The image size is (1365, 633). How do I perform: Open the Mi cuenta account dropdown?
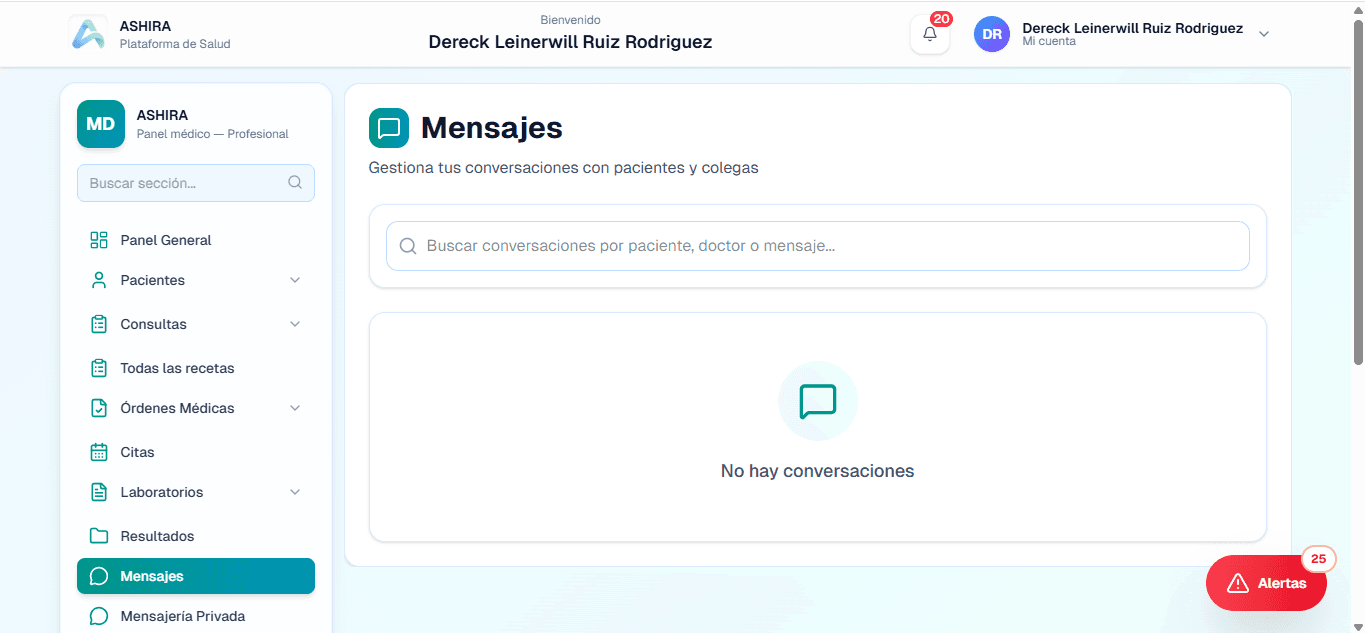1264,33
